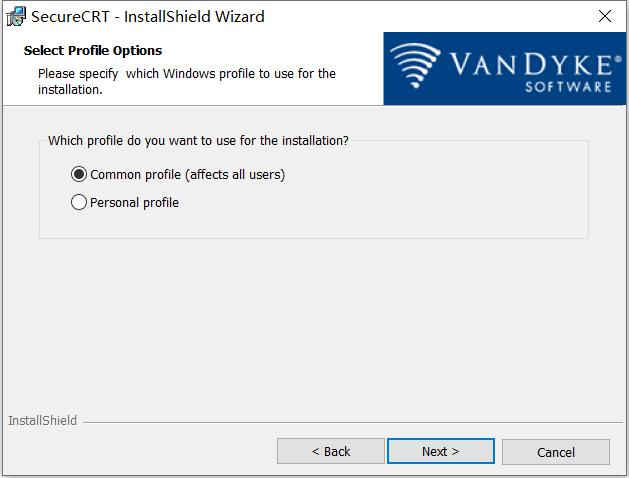The image size is (629, 478).
Task: Click the blank gray area below the group box
Action: (314, 320)
